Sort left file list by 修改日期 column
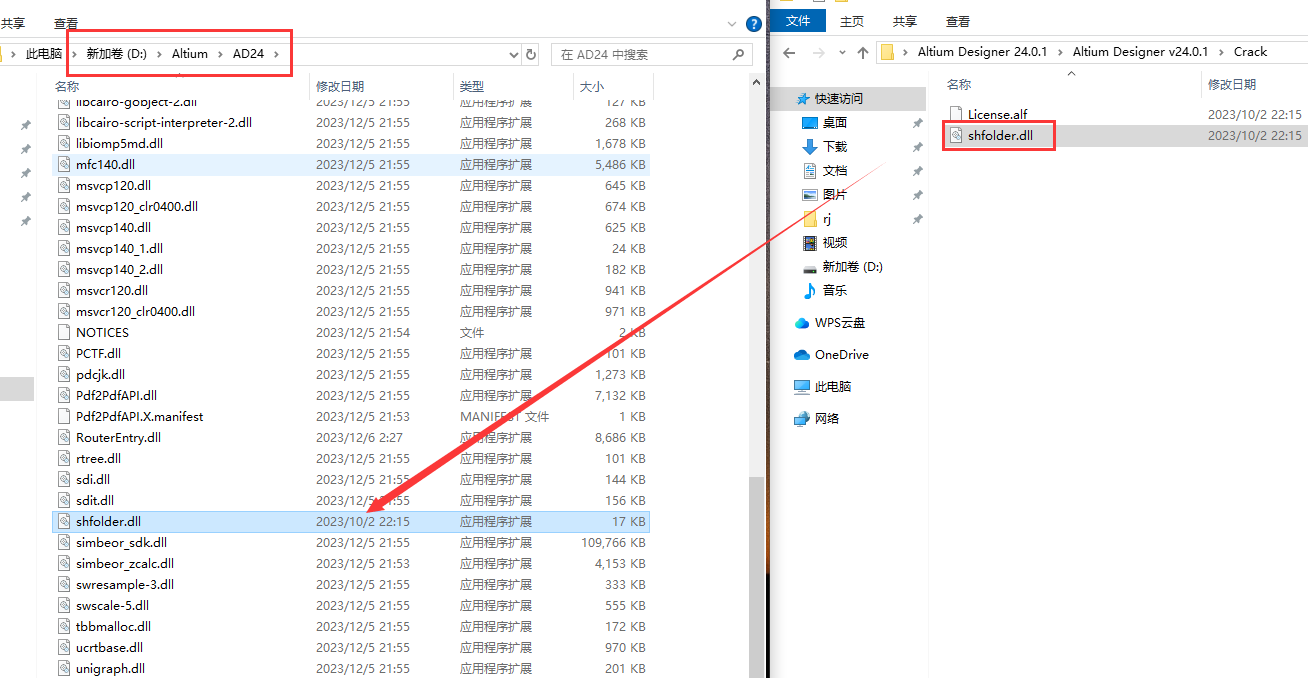This screenshot has height=678, width=1308. pos(340,87)
